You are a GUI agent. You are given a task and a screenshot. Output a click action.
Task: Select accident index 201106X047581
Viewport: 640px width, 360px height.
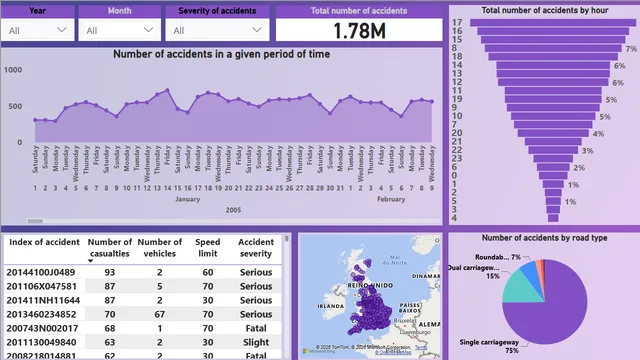tap(42, 286)
